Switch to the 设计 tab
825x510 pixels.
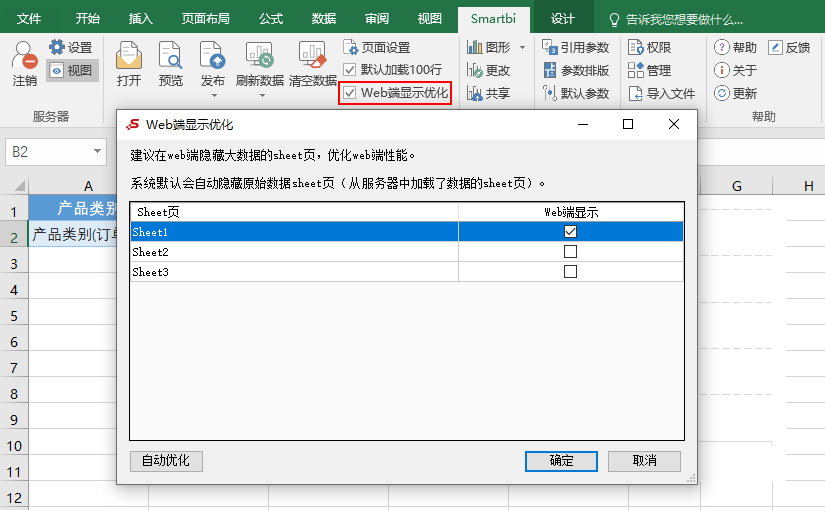click(562, 19)
